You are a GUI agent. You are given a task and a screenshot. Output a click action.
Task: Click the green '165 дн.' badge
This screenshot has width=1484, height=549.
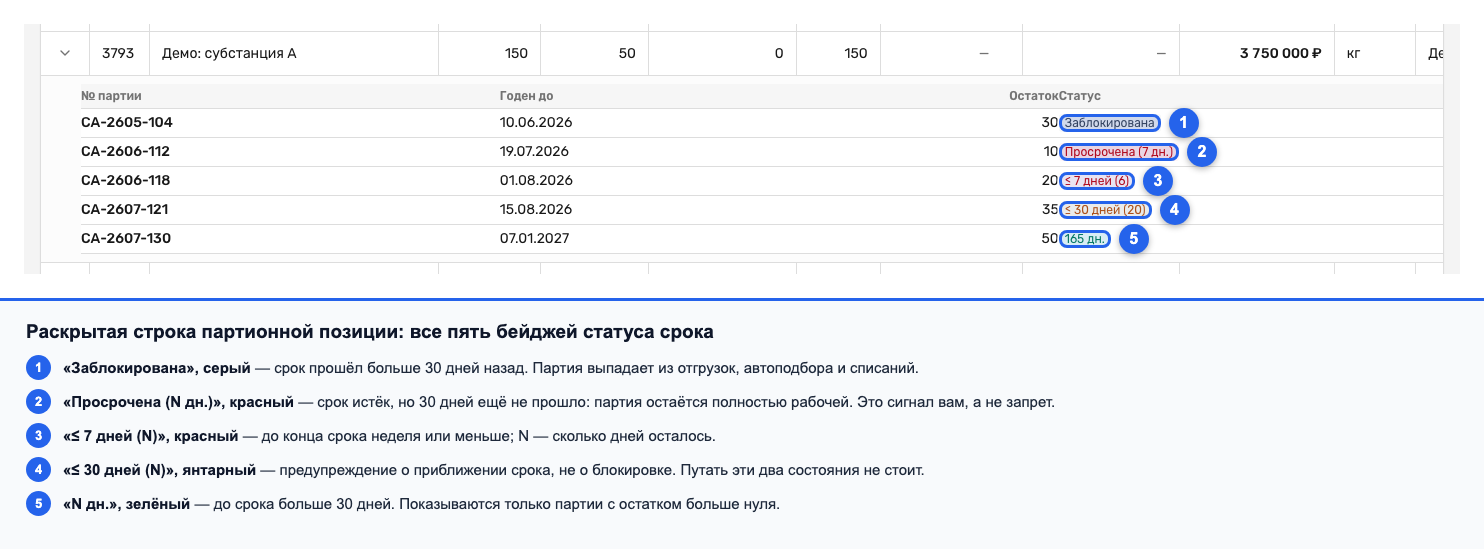pyautogui.click(x=1085, y=239)
